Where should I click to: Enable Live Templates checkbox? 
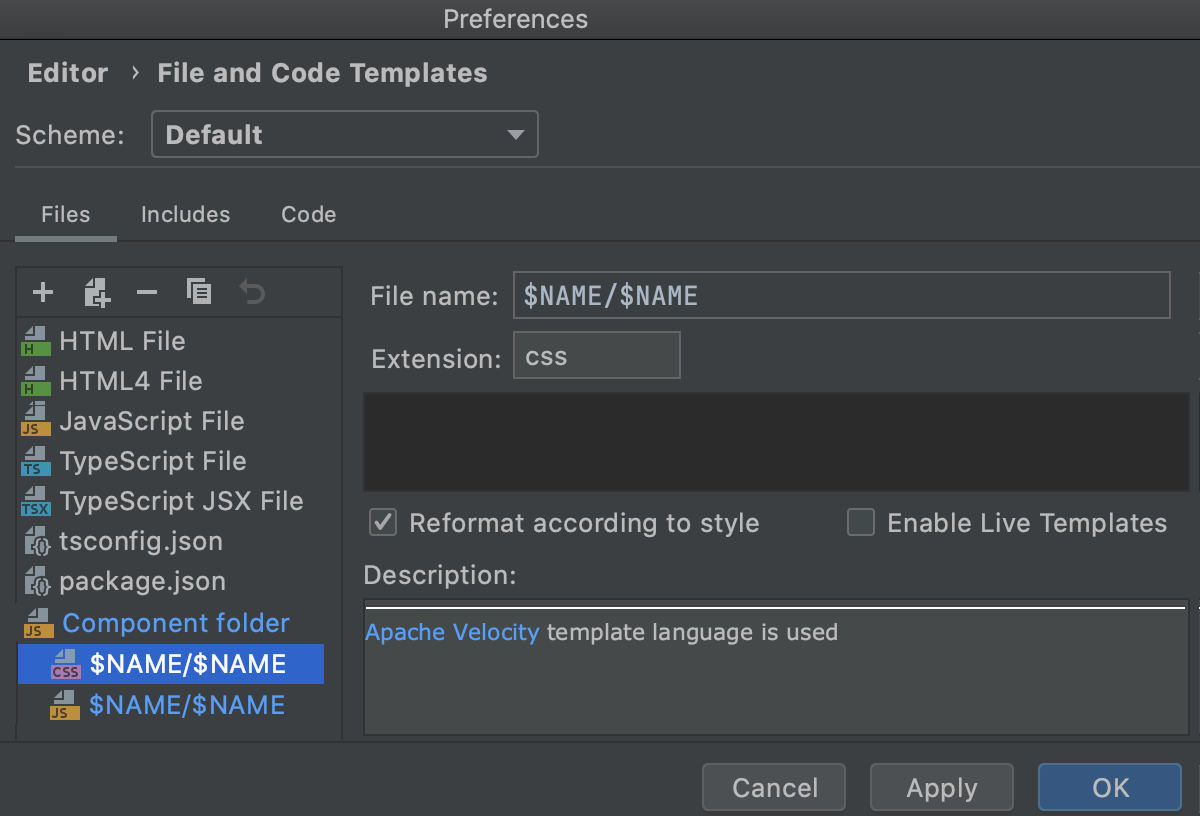pos(861,523)
